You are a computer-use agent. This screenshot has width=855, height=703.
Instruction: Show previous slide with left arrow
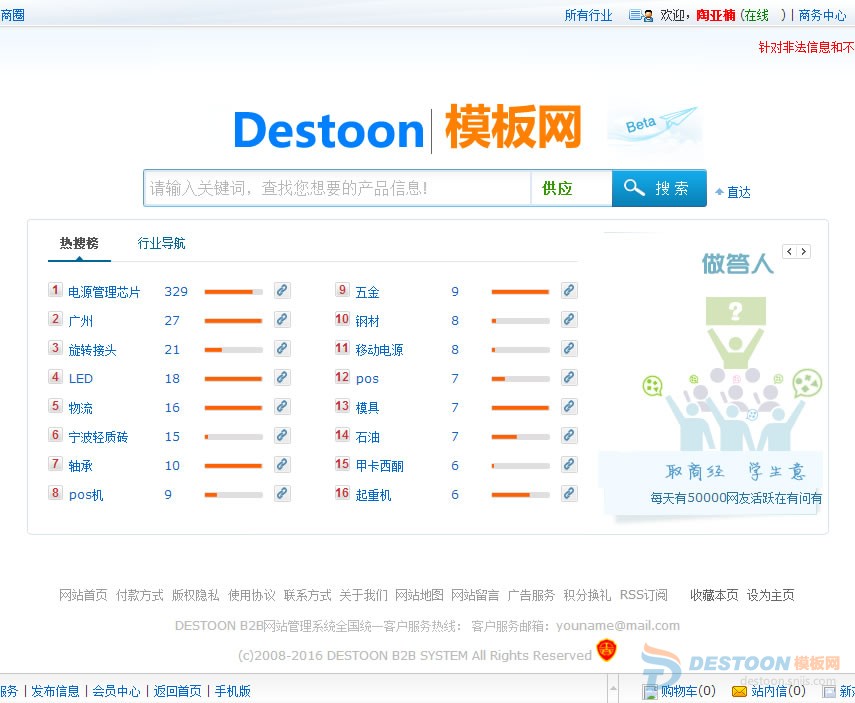[x=789, y=251]
